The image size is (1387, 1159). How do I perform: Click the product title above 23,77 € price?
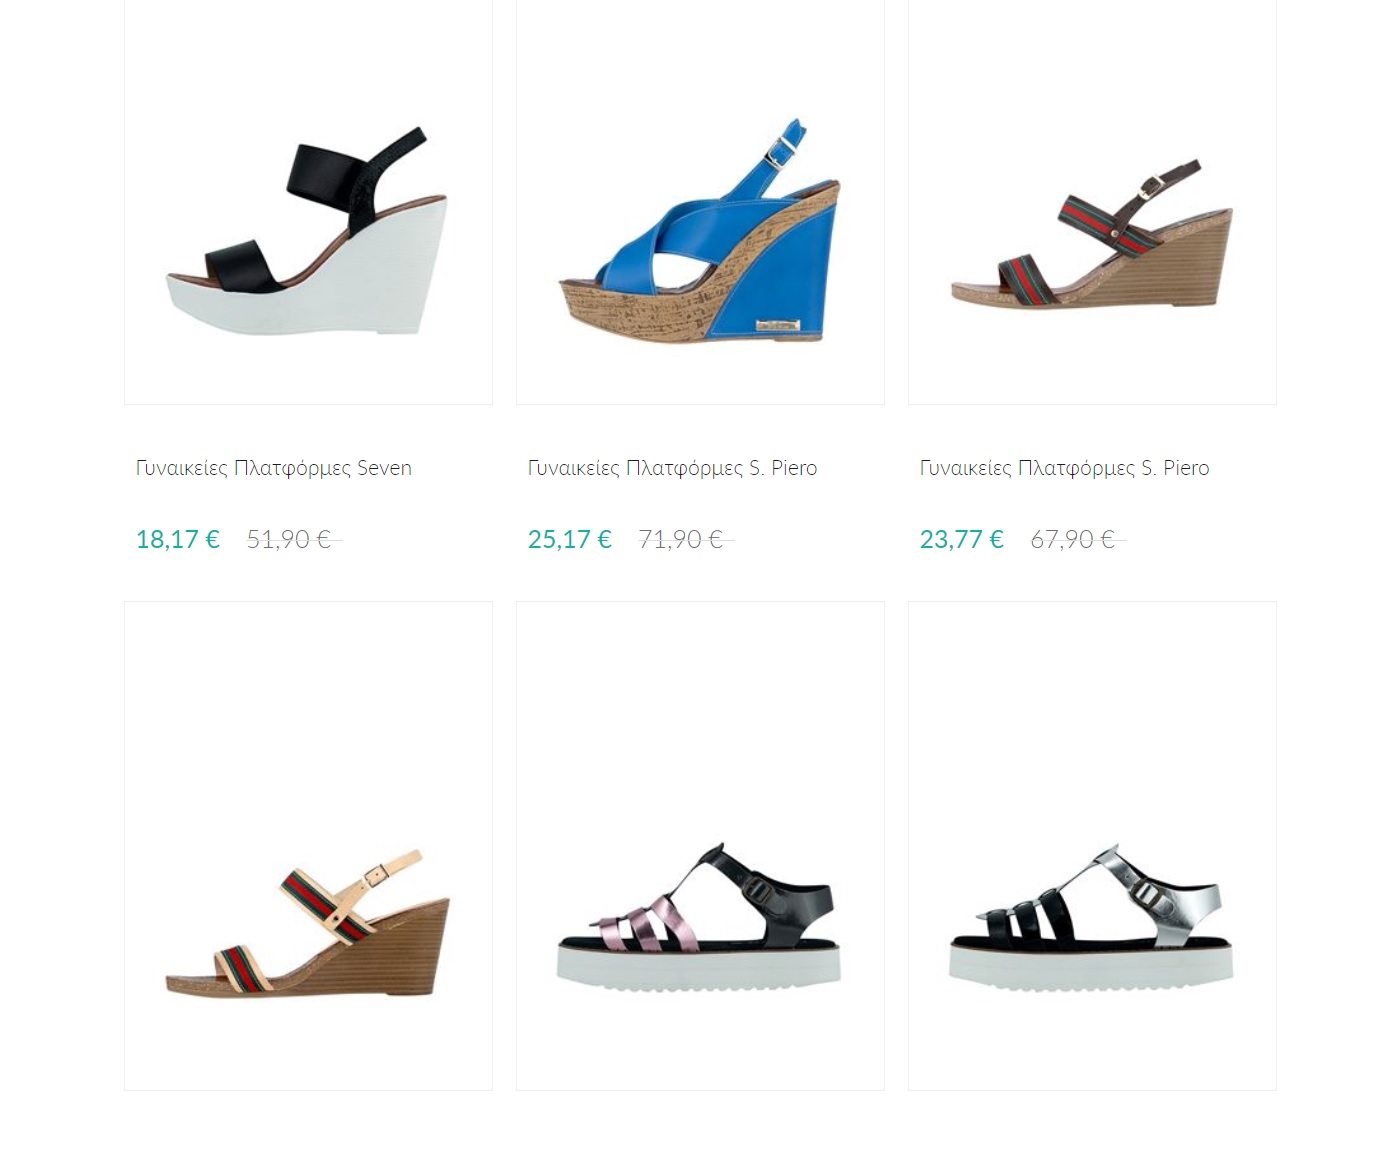(x=1064, y=468)
